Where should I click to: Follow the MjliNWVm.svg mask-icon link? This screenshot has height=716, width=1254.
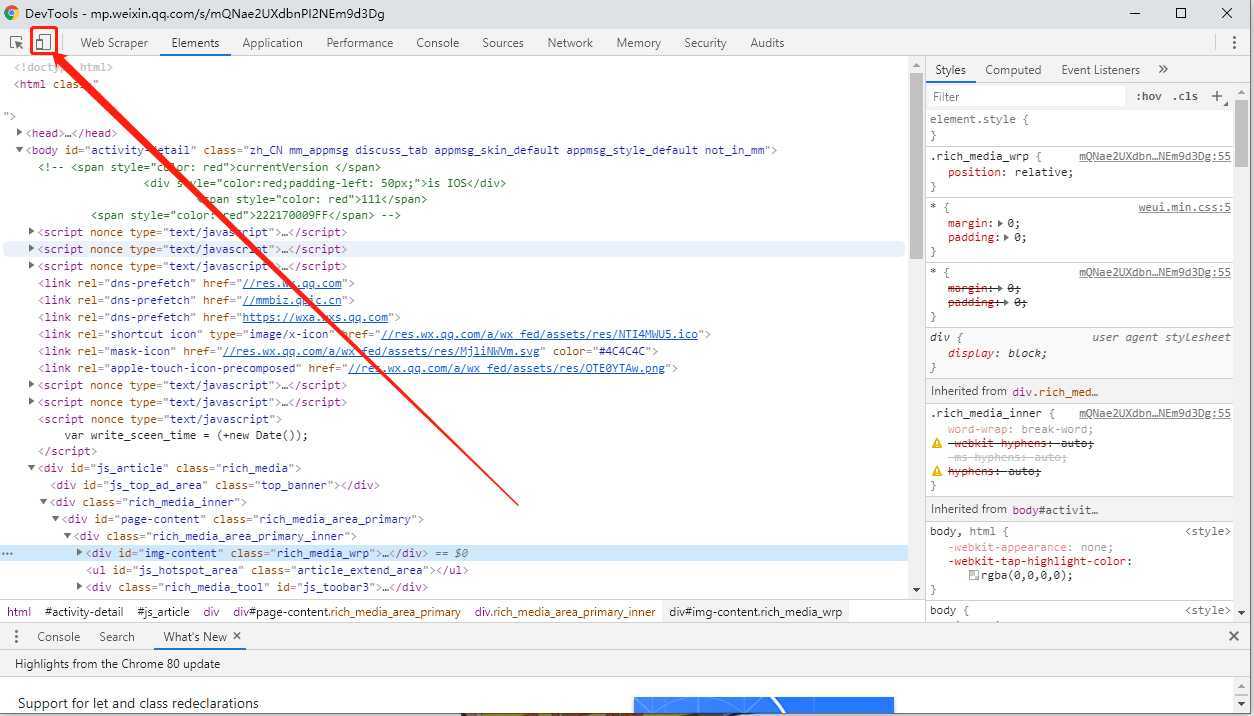381,351
